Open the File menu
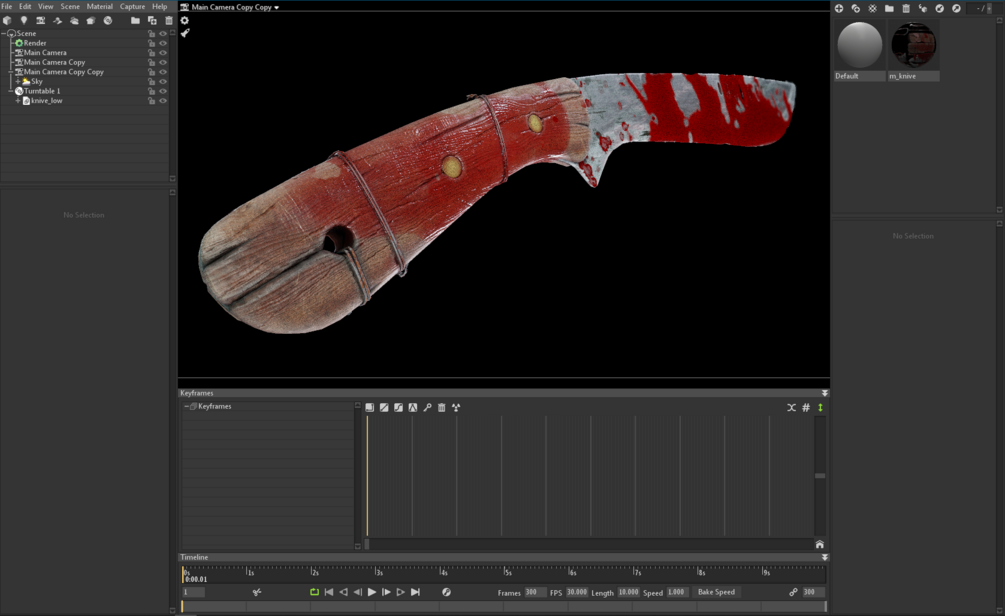 click(x=7, y=6)
